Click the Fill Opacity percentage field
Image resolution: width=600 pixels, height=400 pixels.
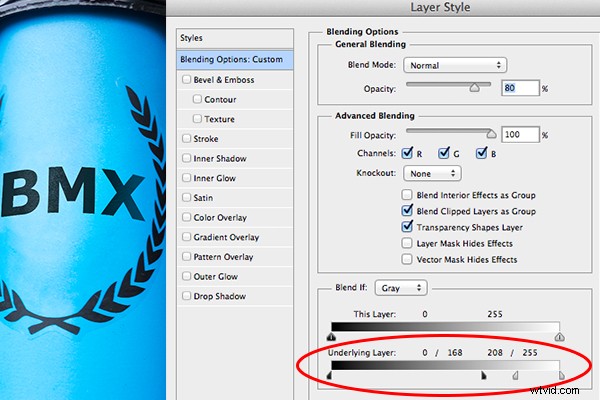520,135
